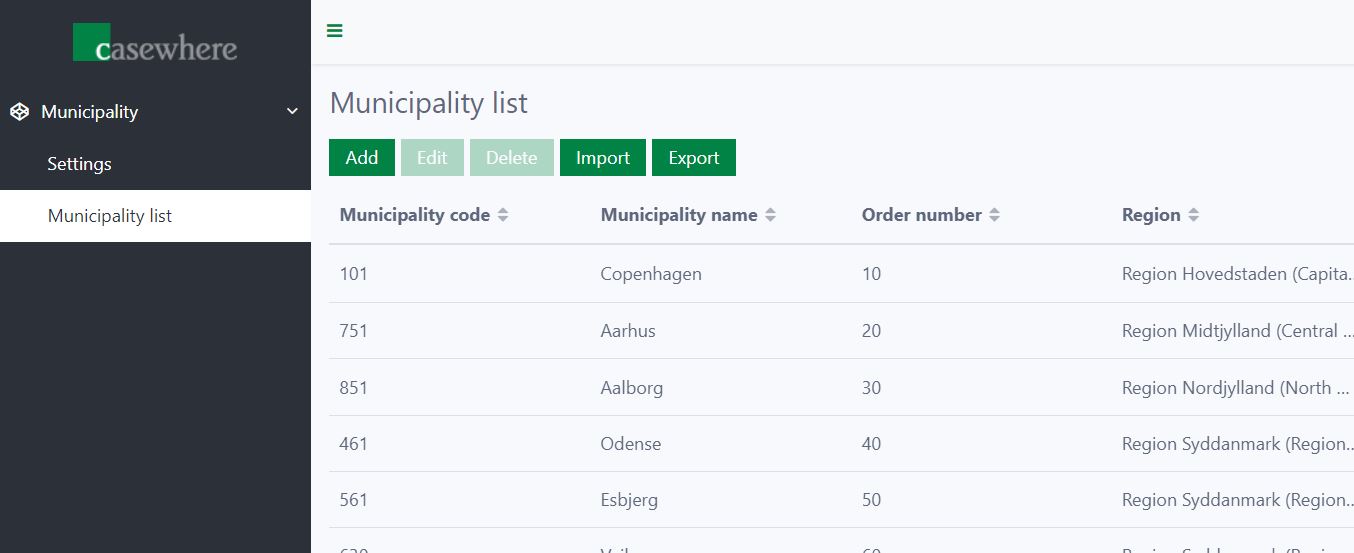The width and height of the screenshot is (1354, 553).
Task: Choose the Odense row
Action: (630, 444)
